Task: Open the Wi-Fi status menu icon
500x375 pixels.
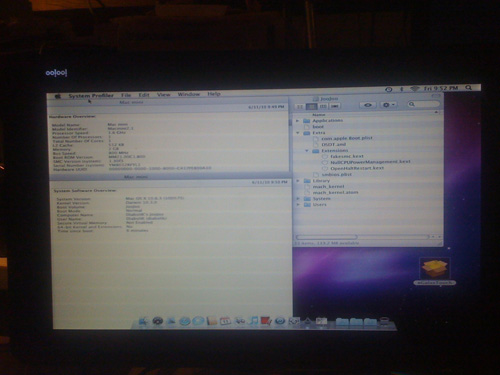Action: pyautogui.click(x=415, y=89)
